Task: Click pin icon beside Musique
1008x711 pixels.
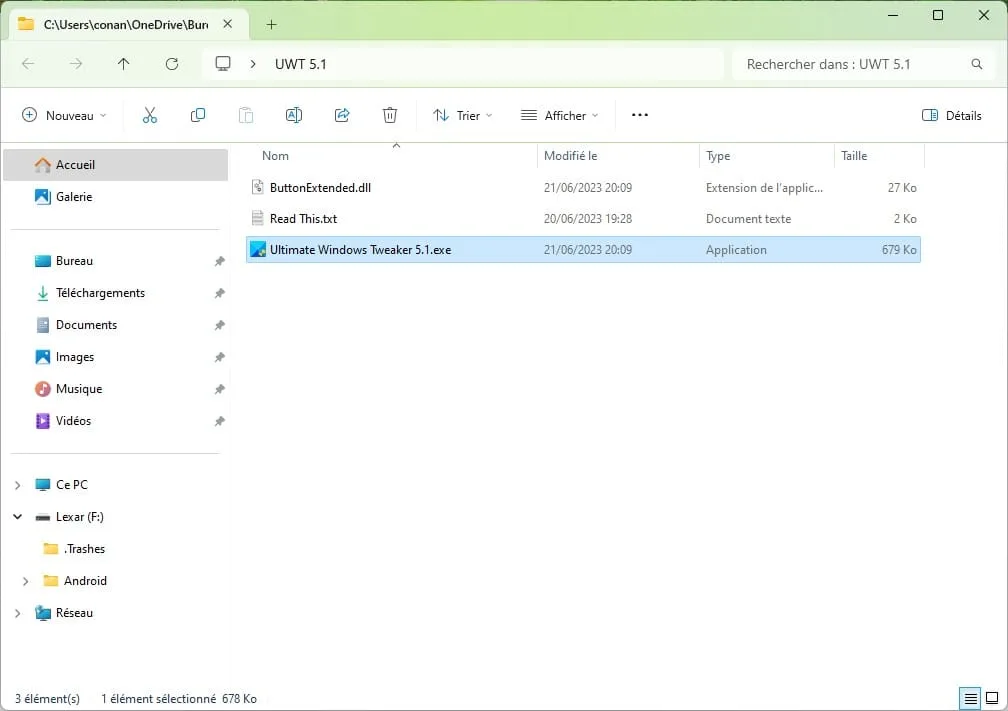Action: pos(219,389)
